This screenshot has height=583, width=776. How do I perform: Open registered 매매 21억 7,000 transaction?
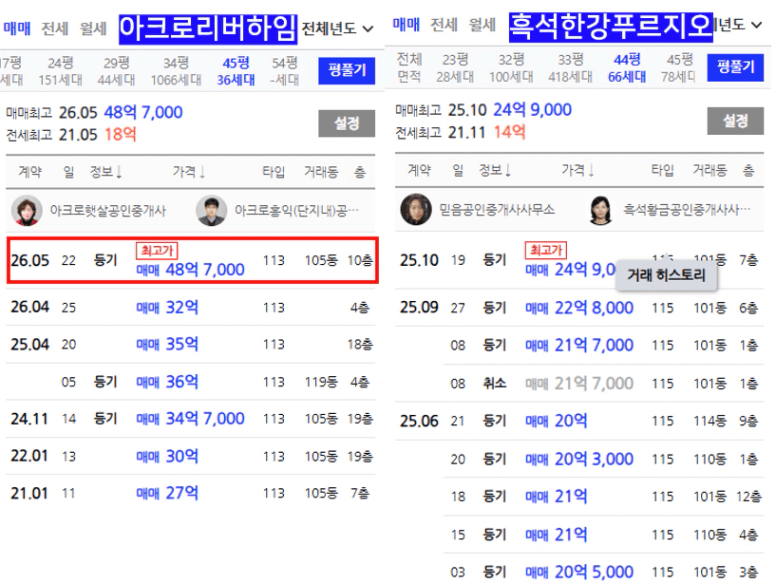tap(579, 345)
